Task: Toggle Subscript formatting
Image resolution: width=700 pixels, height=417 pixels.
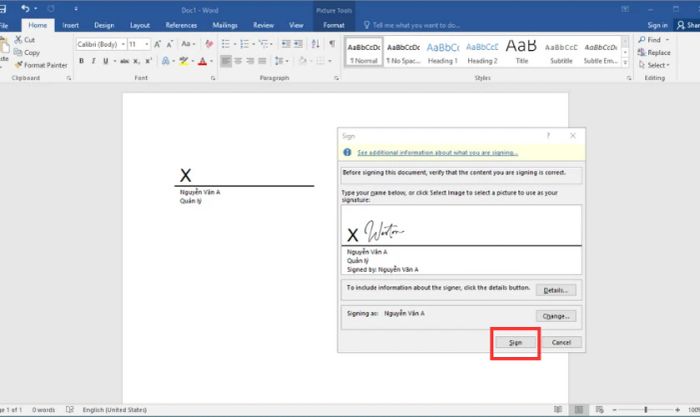Action: tap(136, 61)
